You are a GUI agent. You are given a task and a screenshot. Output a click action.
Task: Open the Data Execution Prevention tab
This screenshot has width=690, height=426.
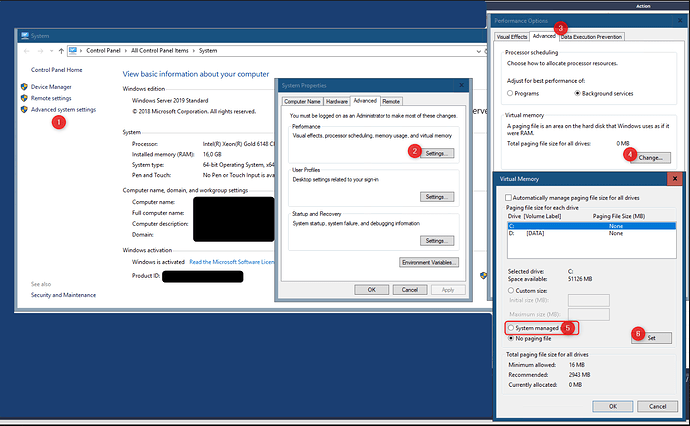click(592, 36)
